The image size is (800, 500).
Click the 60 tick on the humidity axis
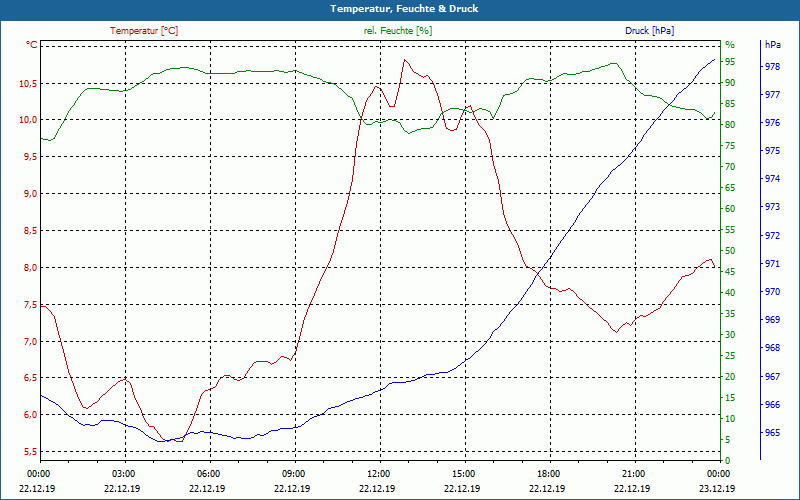(x=730, y=209)
